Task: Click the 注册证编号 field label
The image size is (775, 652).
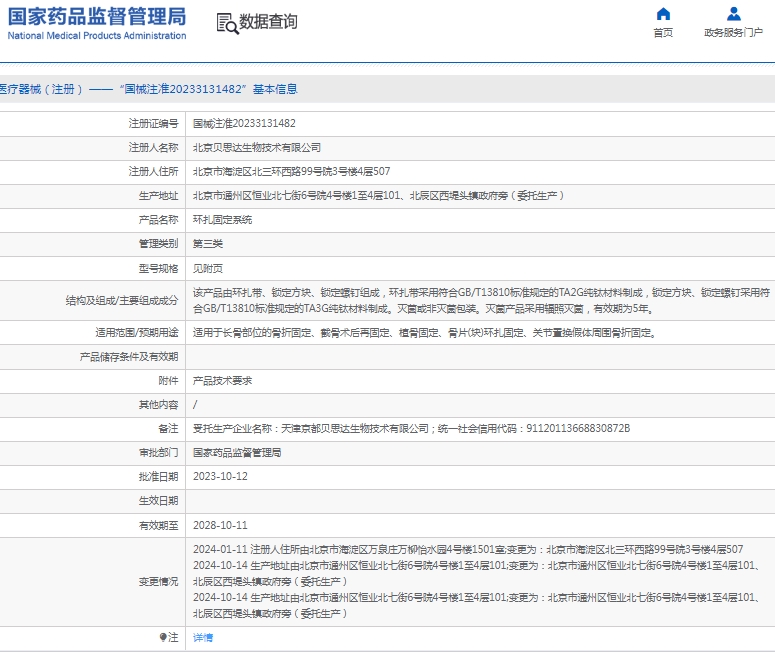Action: click(153, 124)
